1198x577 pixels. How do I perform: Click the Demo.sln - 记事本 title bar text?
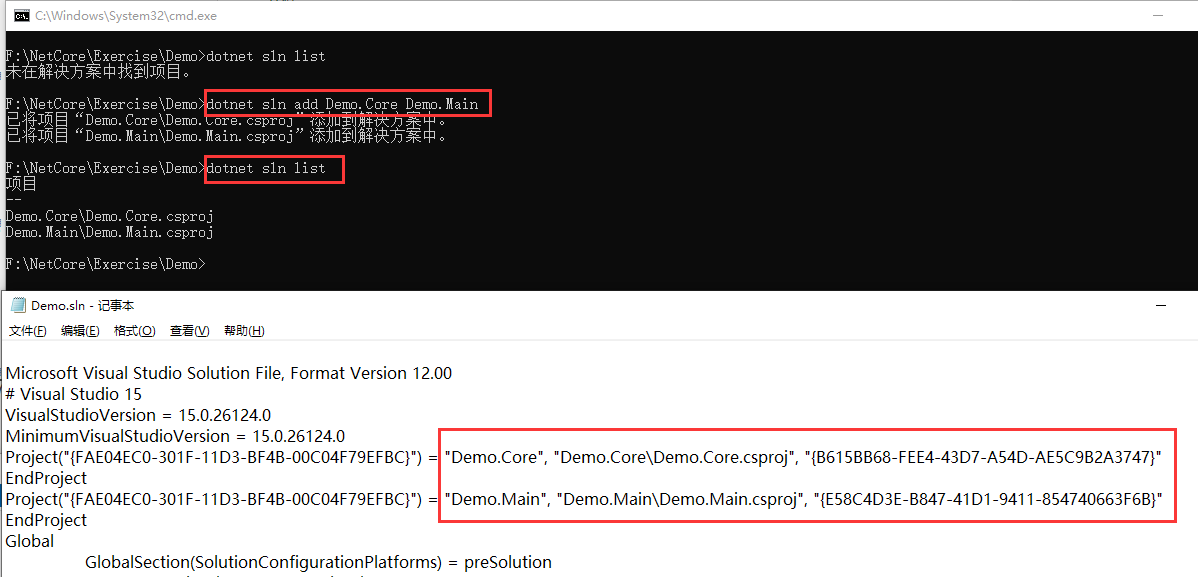(x=84, y=305)
